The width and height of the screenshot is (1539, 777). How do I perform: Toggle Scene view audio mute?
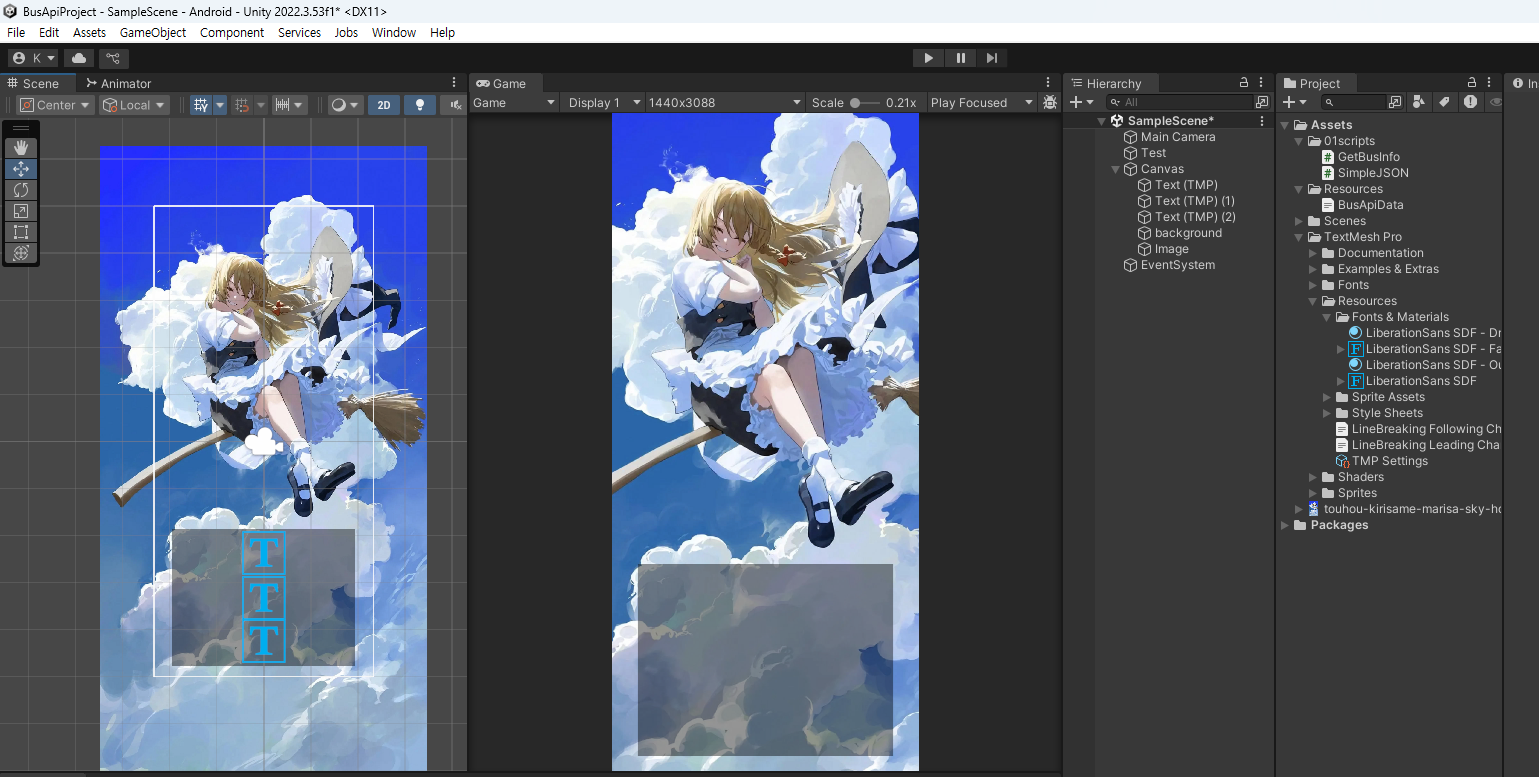(x=455, y=105)
